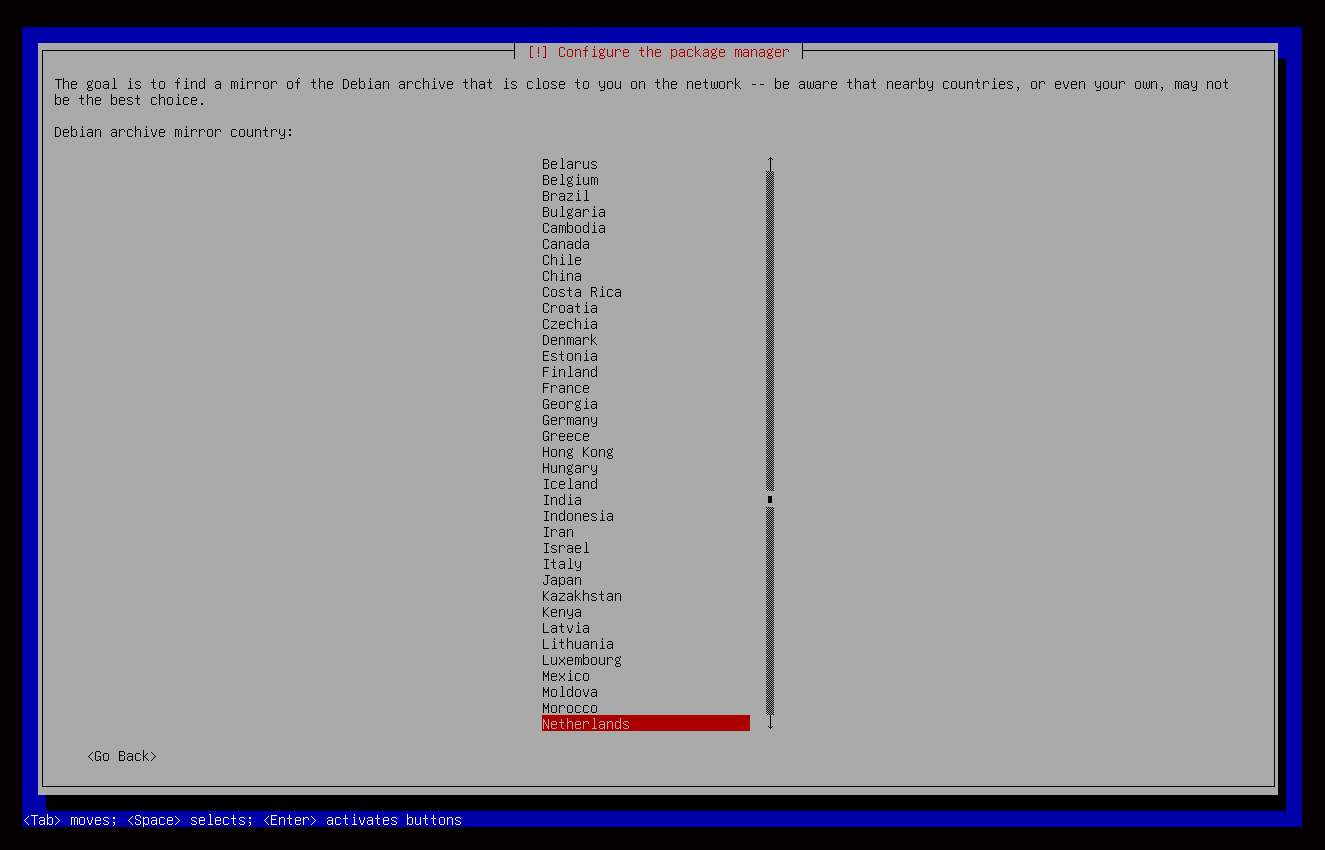1325x850 pixels.
Task: Select India as the mirror country
Action: click(562, 500)
